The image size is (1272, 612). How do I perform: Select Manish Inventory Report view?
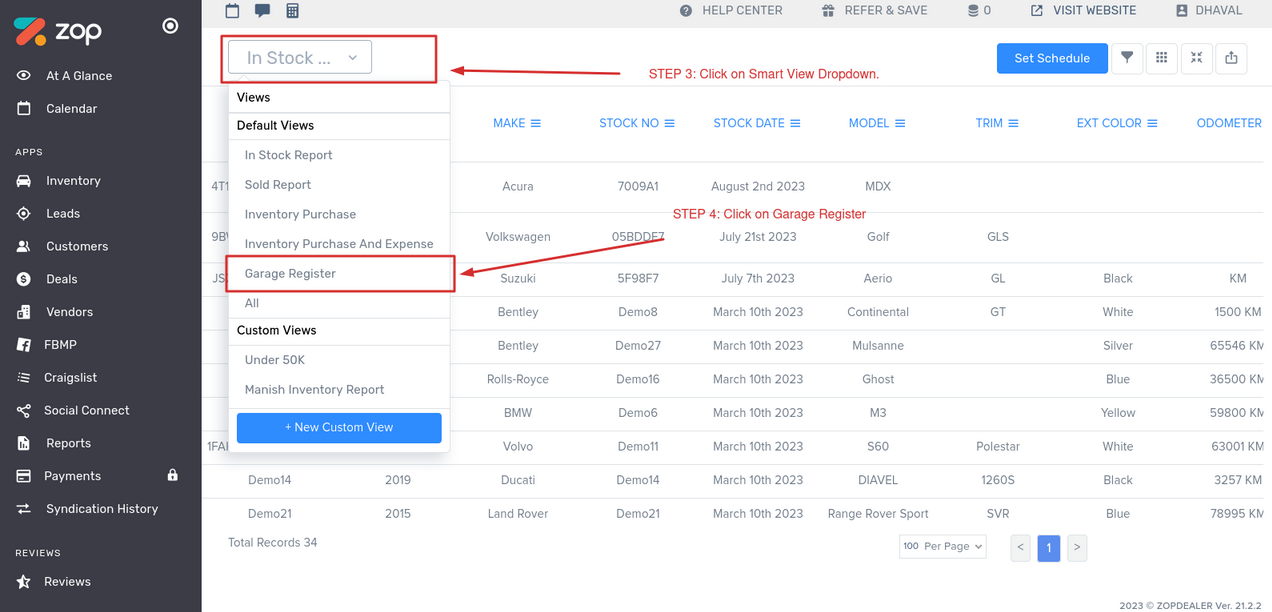click(x=314, y=390)
